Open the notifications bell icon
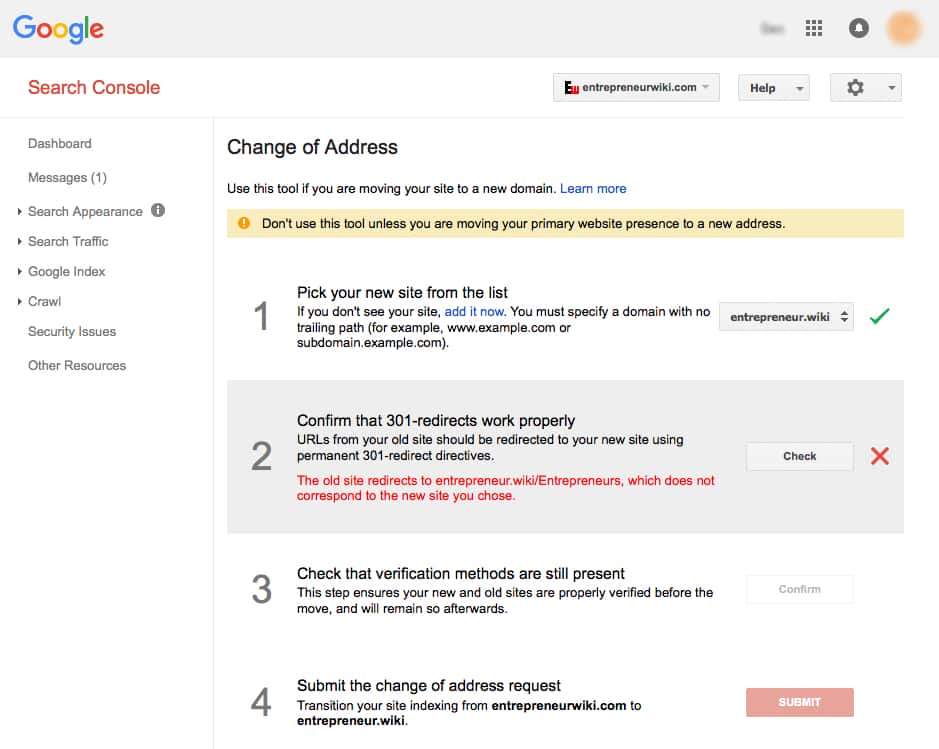Image resolution: width=939 pixels, height=749 pixels. coord(859,28)
